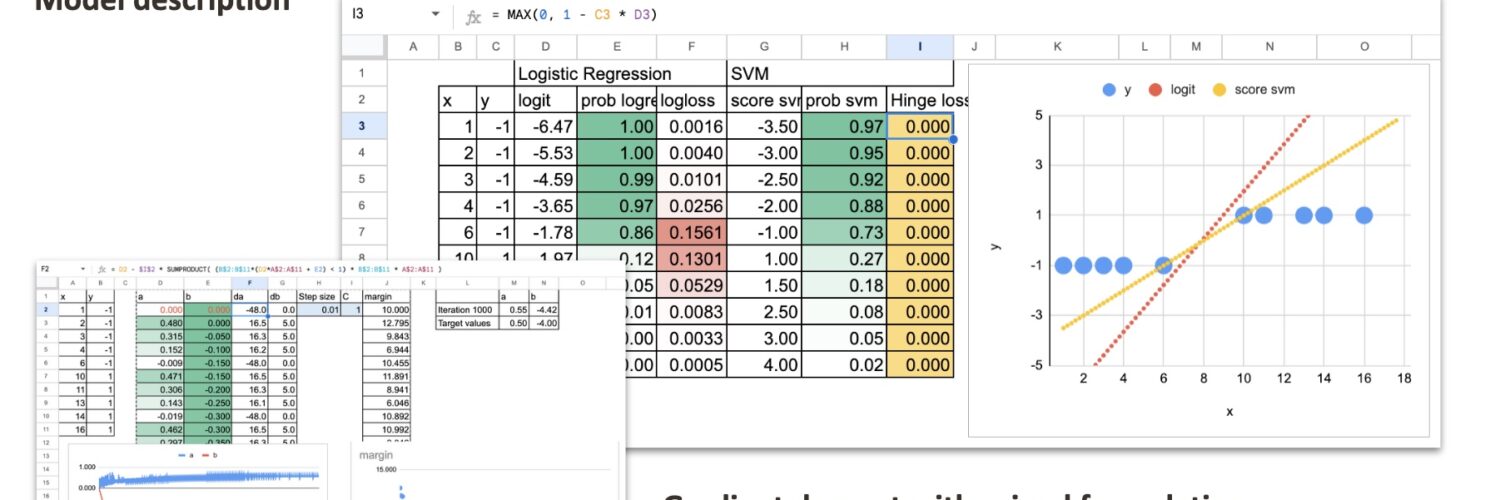Select the Hinge loss header cell

point(920,100)
